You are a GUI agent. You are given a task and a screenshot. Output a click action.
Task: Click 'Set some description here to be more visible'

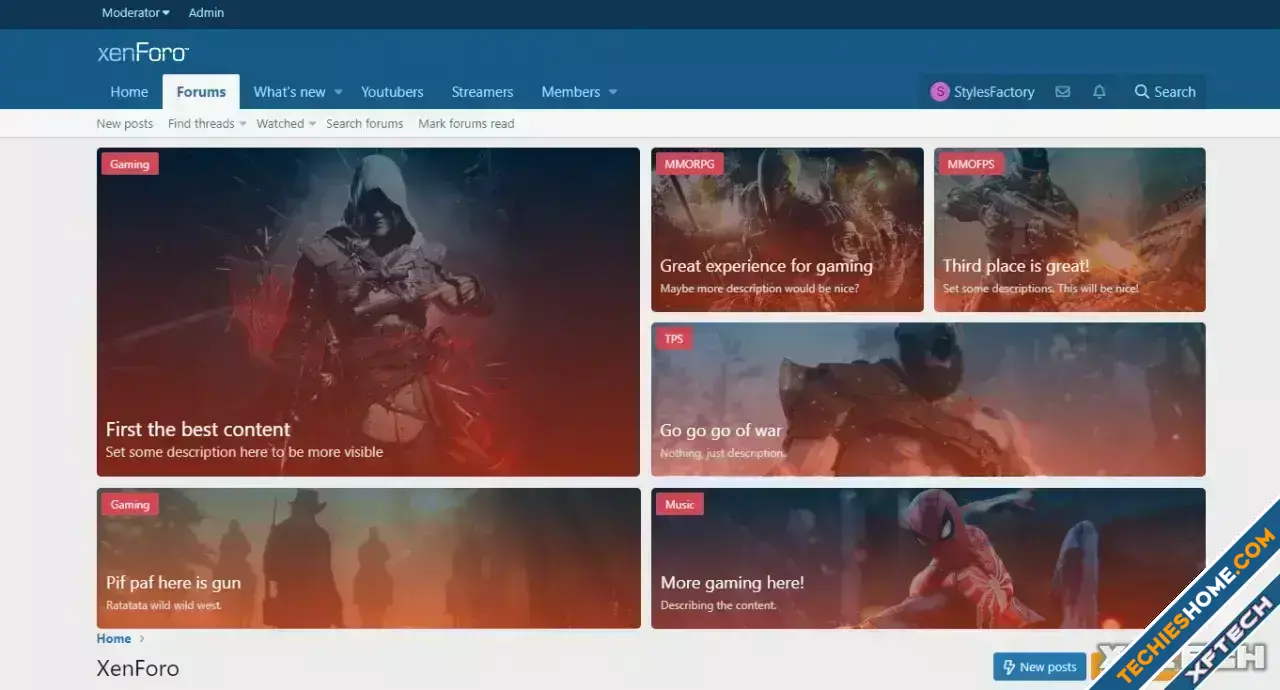[x=244, y=452]
